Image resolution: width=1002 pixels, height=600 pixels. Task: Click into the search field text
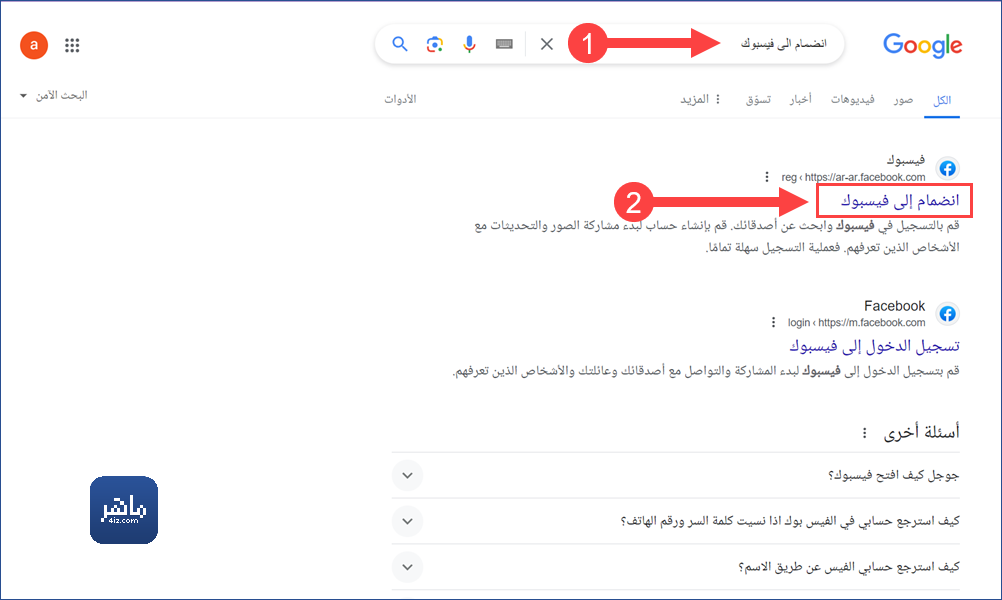[x=783, y=44]
